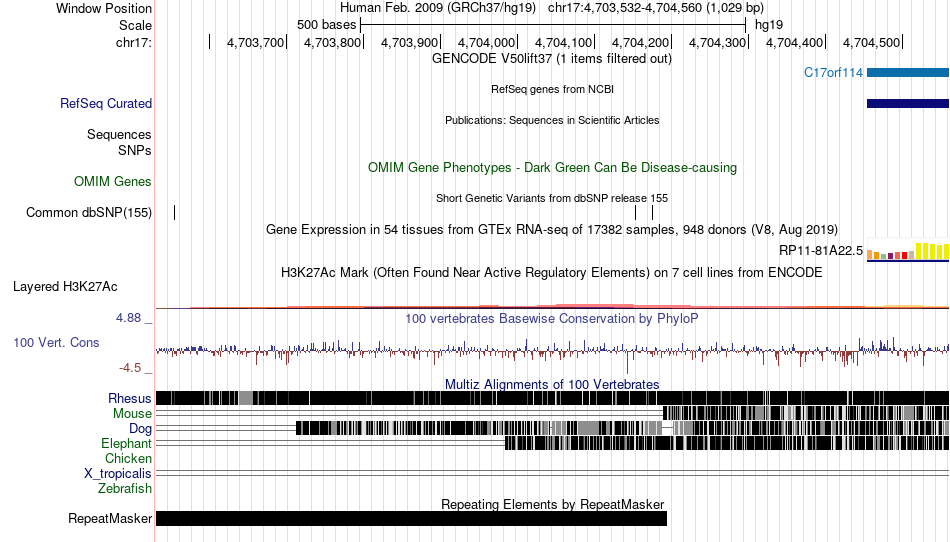Click the Zebrafish alignment row label
The image size is (950, 542).
(x=125, y=489)
